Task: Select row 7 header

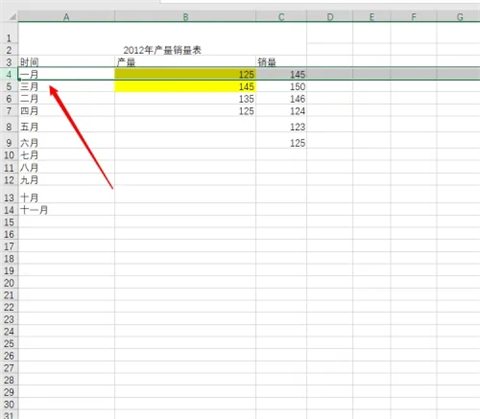Action: point(9,111)
